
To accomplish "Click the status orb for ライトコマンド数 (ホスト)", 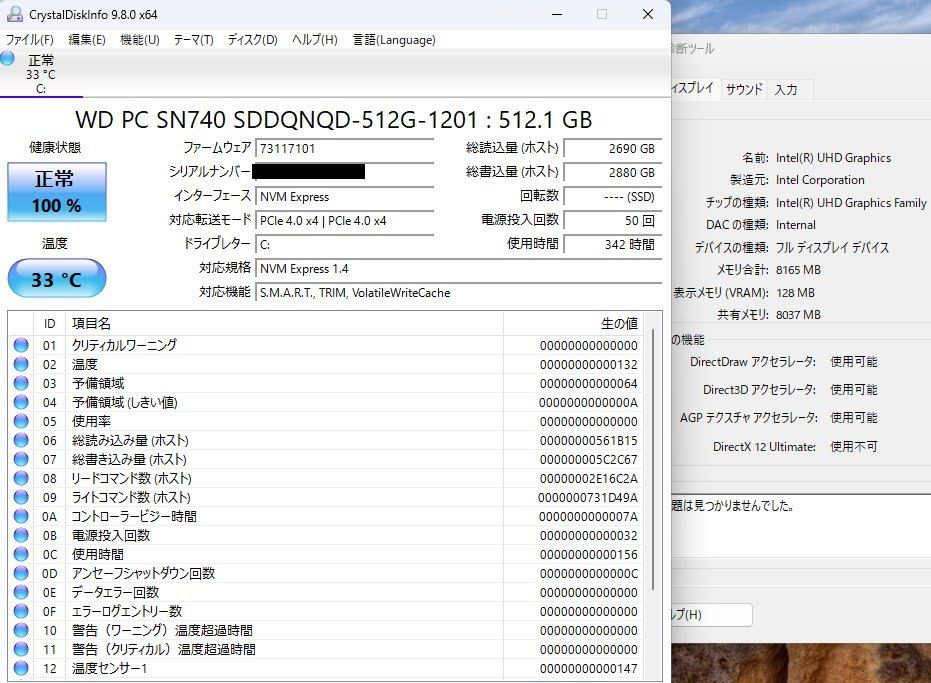I will (21, 497).
